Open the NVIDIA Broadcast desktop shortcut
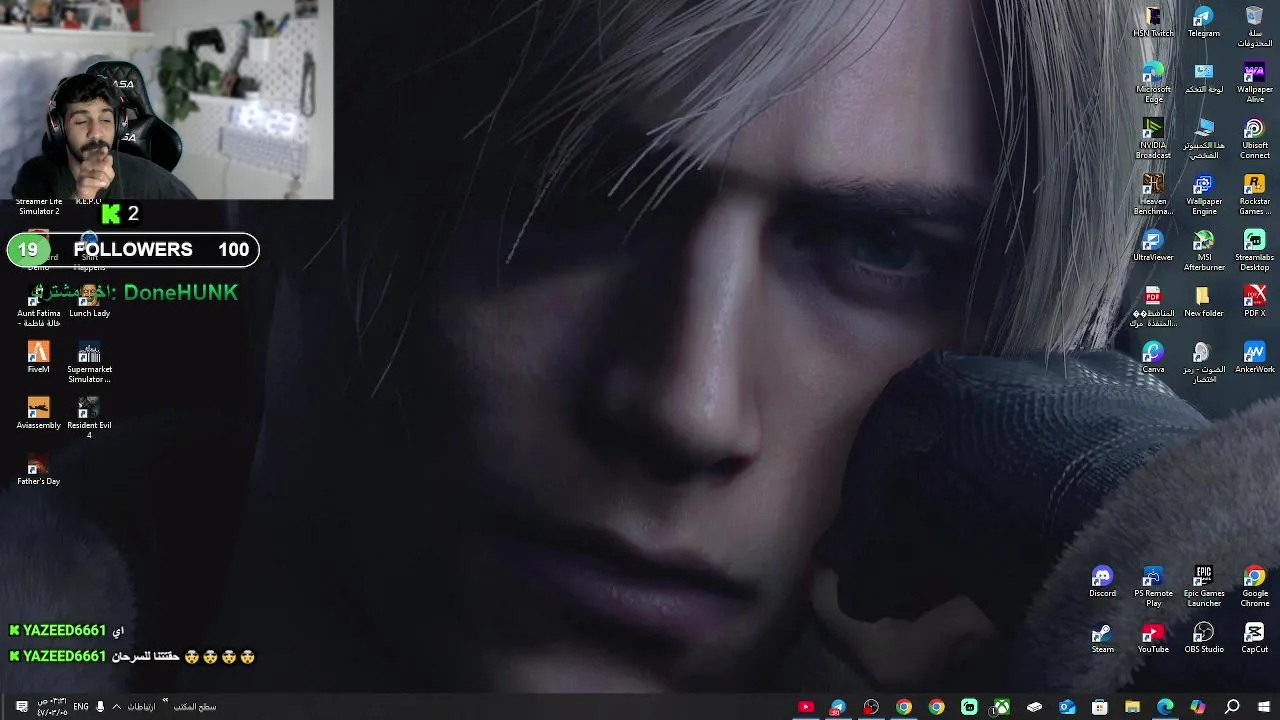Viewport: 1280px width, 720px height. click(x=1153, y=138)
